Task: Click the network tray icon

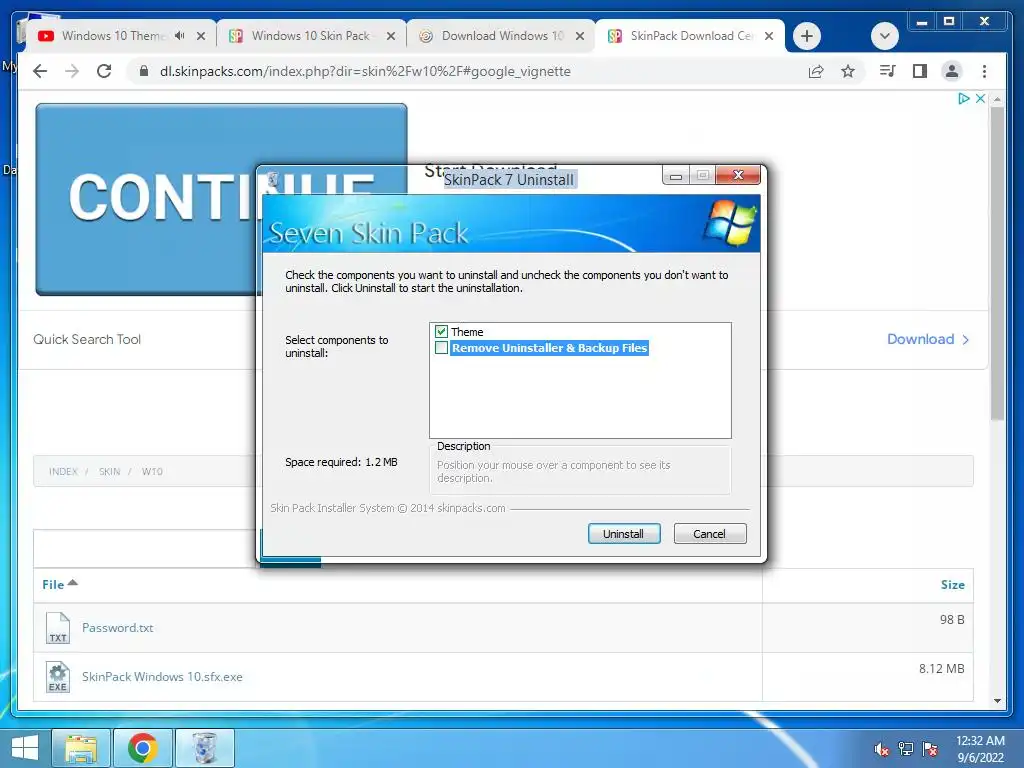Action: point(905,749)
